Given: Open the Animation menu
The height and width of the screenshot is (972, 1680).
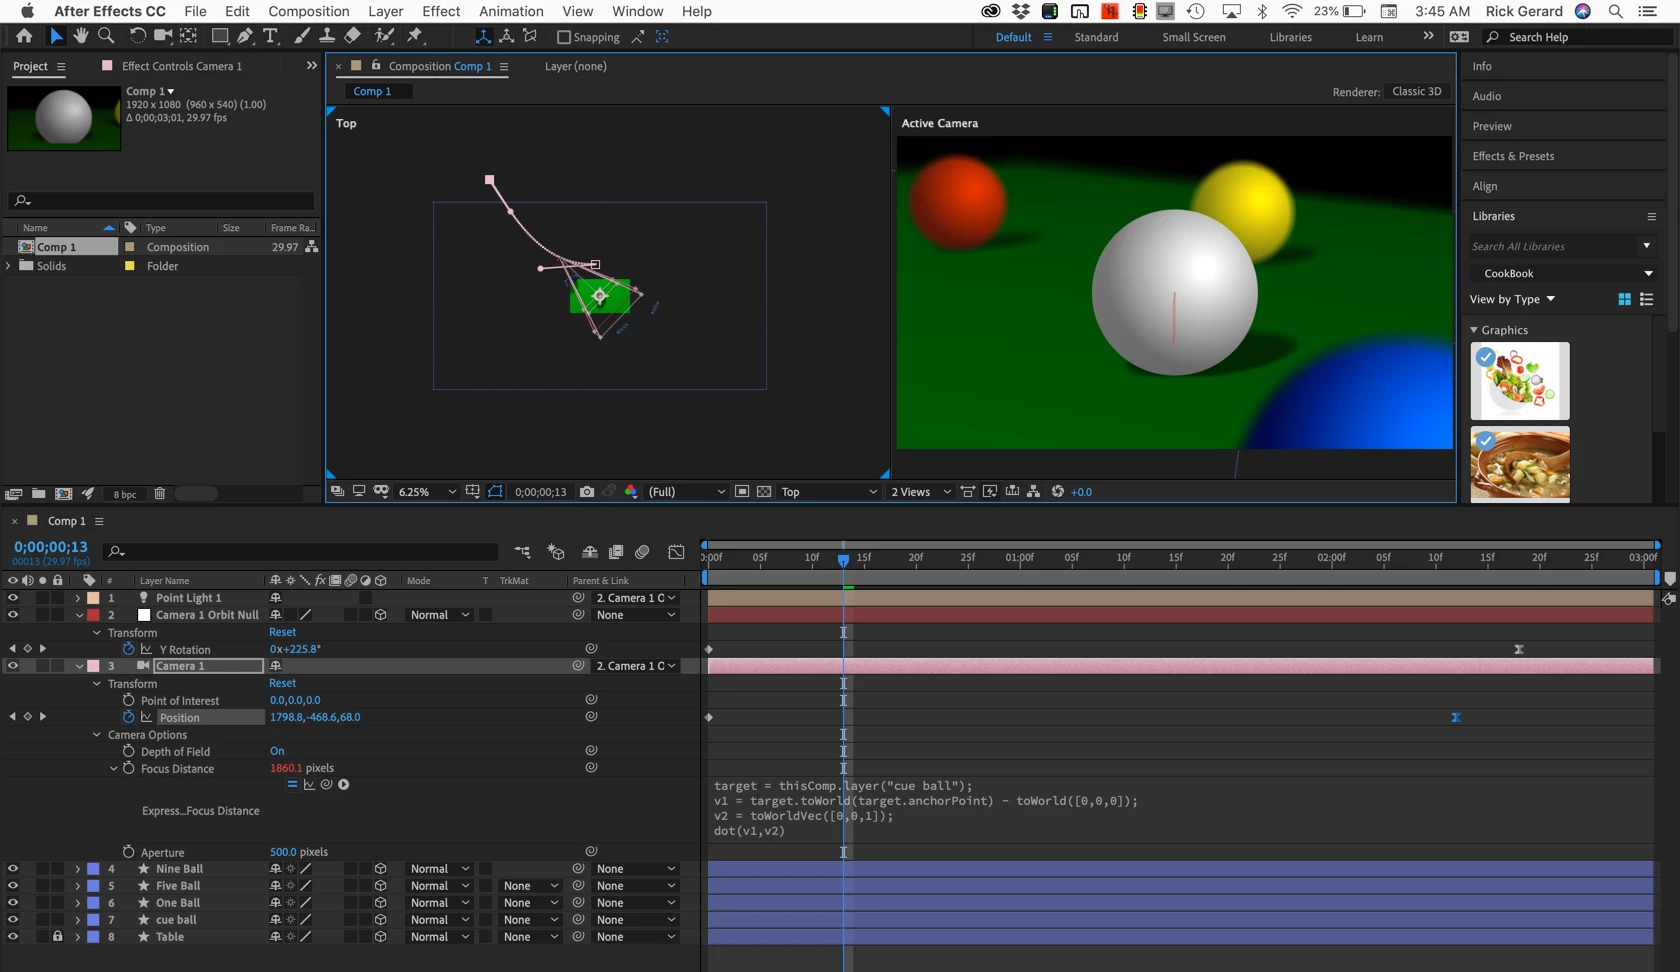Looking at the screenshot, I should click(x=511, y=11).
